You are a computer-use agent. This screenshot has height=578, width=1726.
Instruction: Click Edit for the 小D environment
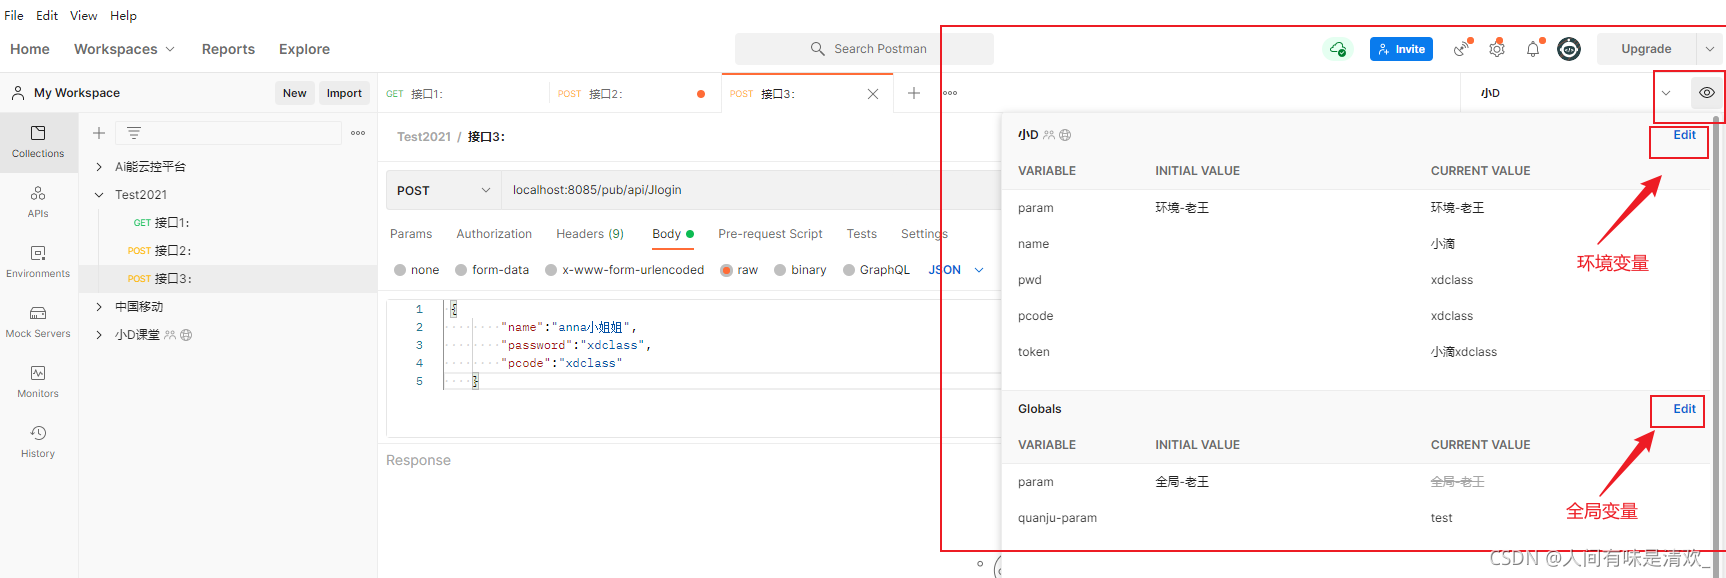click(x=1684, y=135)
